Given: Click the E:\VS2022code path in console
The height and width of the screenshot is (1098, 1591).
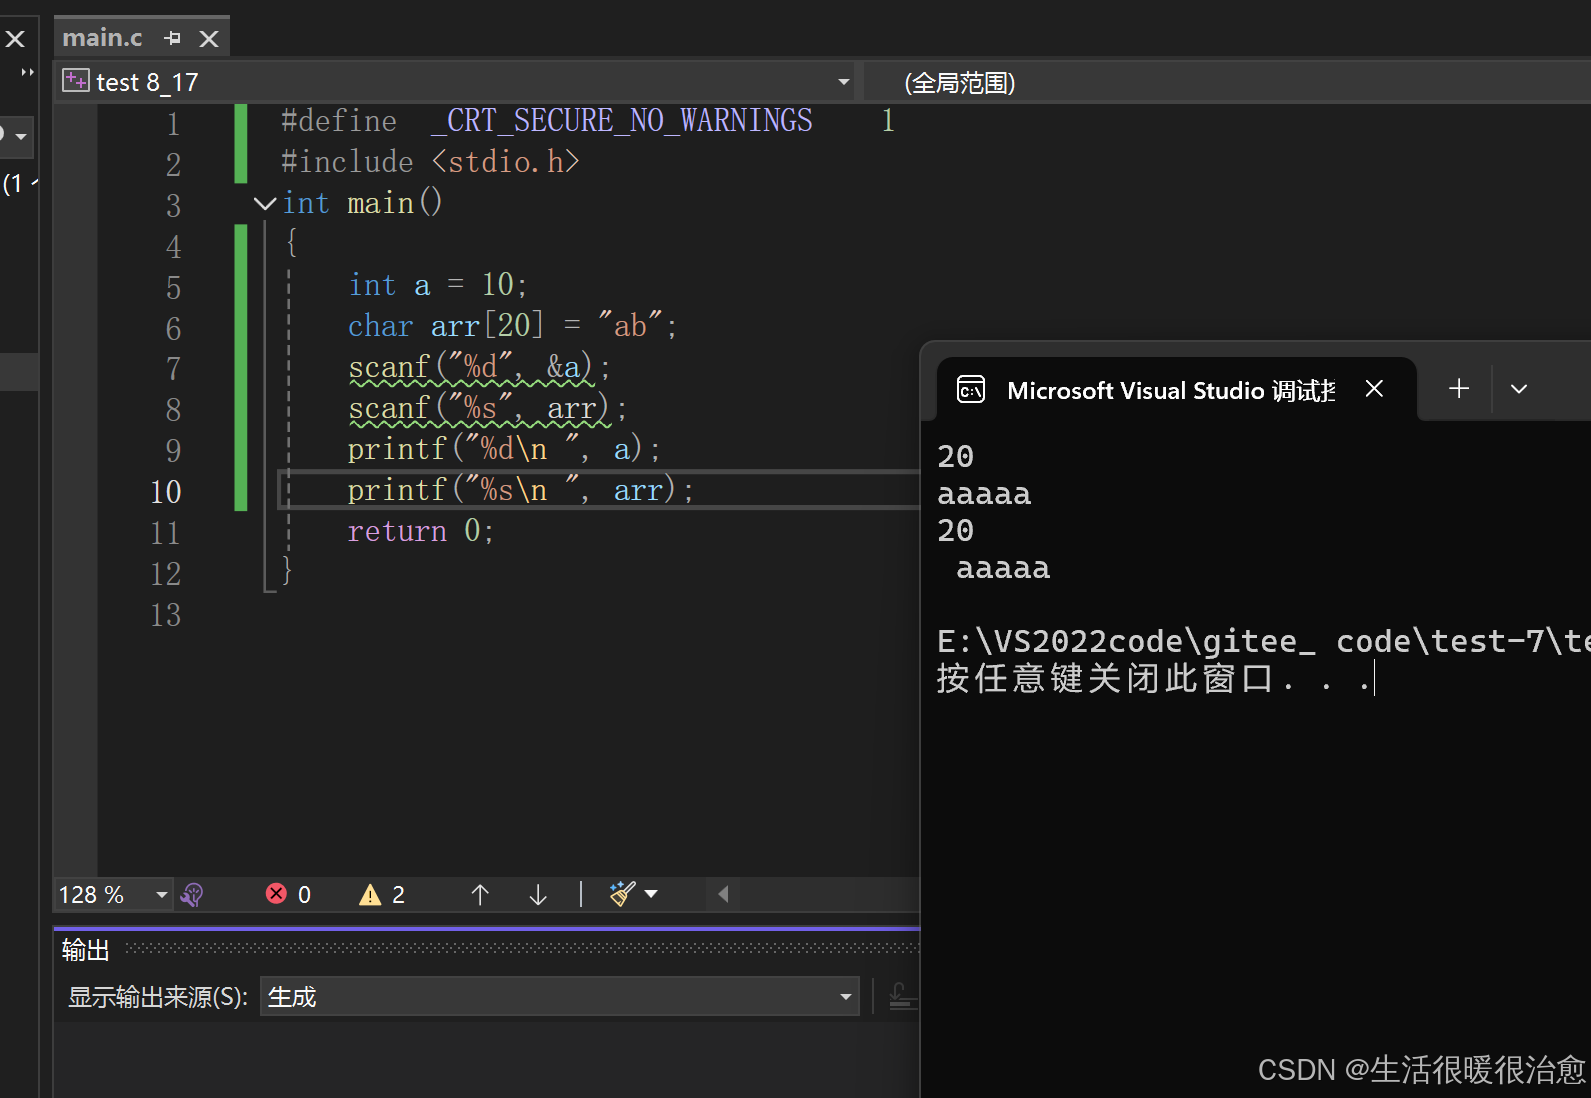Looking at the screenshot, I should [1263, 641].
